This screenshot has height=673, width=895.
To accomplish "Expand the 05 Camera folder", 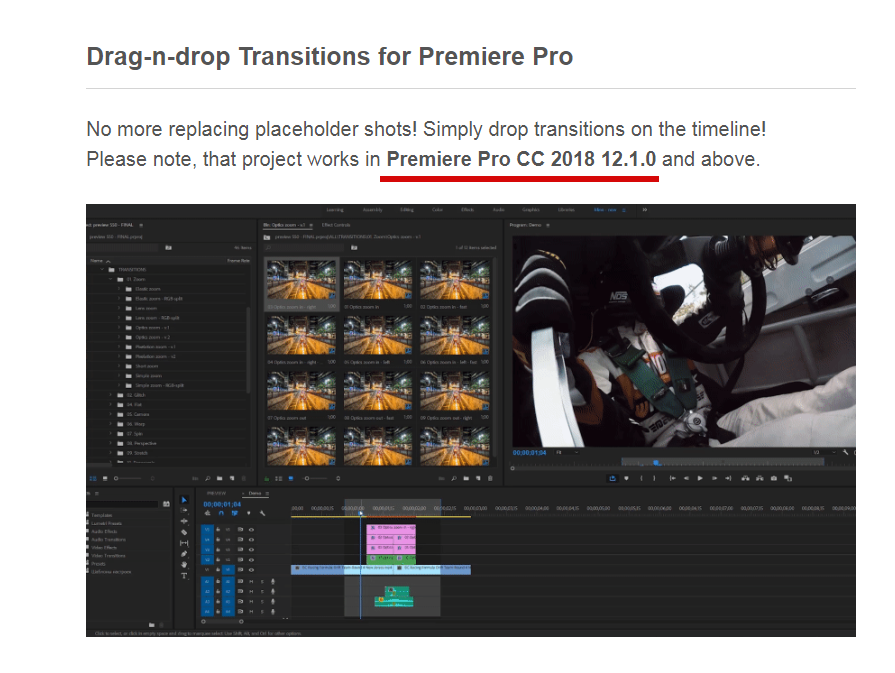I will click(x=111, y=414).
